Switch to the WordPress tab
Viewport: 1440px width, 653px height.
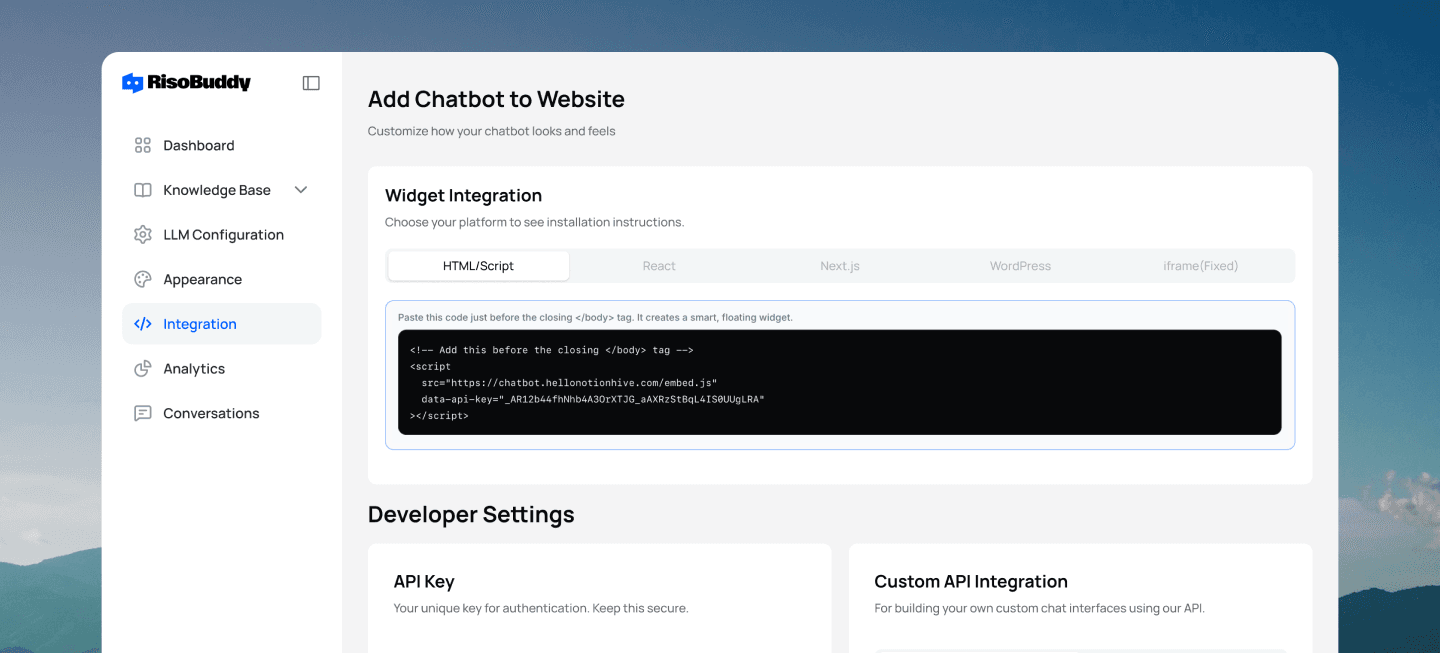tap(1020, 266)
